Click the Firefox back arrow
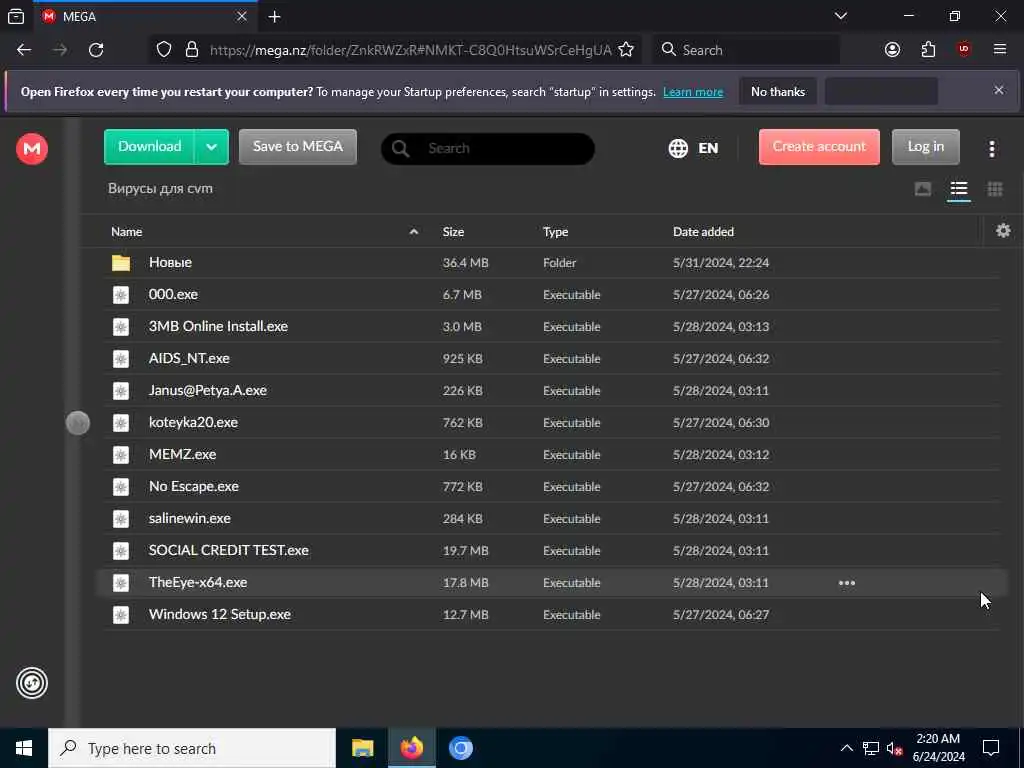1024x768 pixels. 24,50
